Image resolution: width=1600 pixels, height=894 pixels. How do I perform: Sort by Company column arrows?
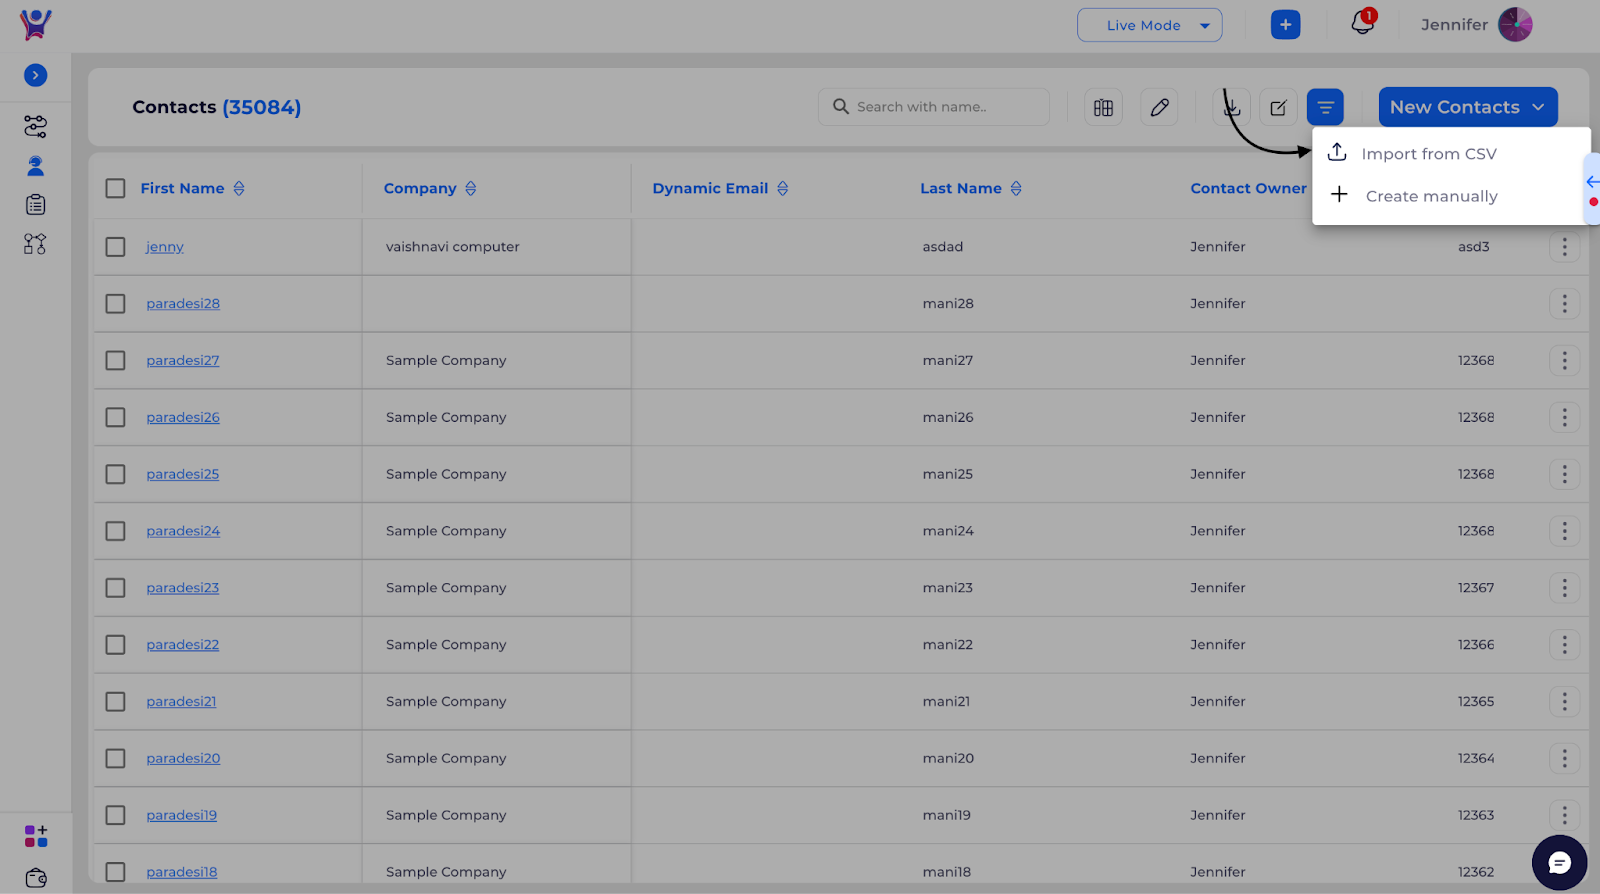coord(471,188)
